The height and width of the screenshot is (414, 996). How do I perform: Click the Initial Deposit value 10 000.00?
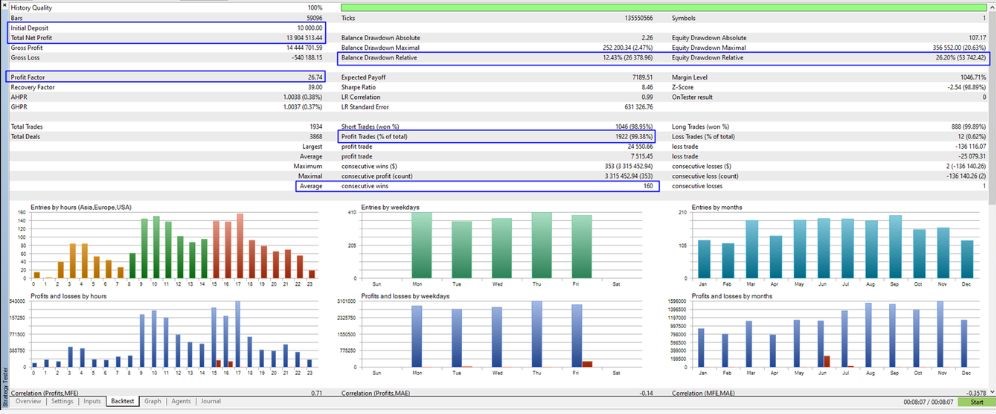[x=309, y=28]
